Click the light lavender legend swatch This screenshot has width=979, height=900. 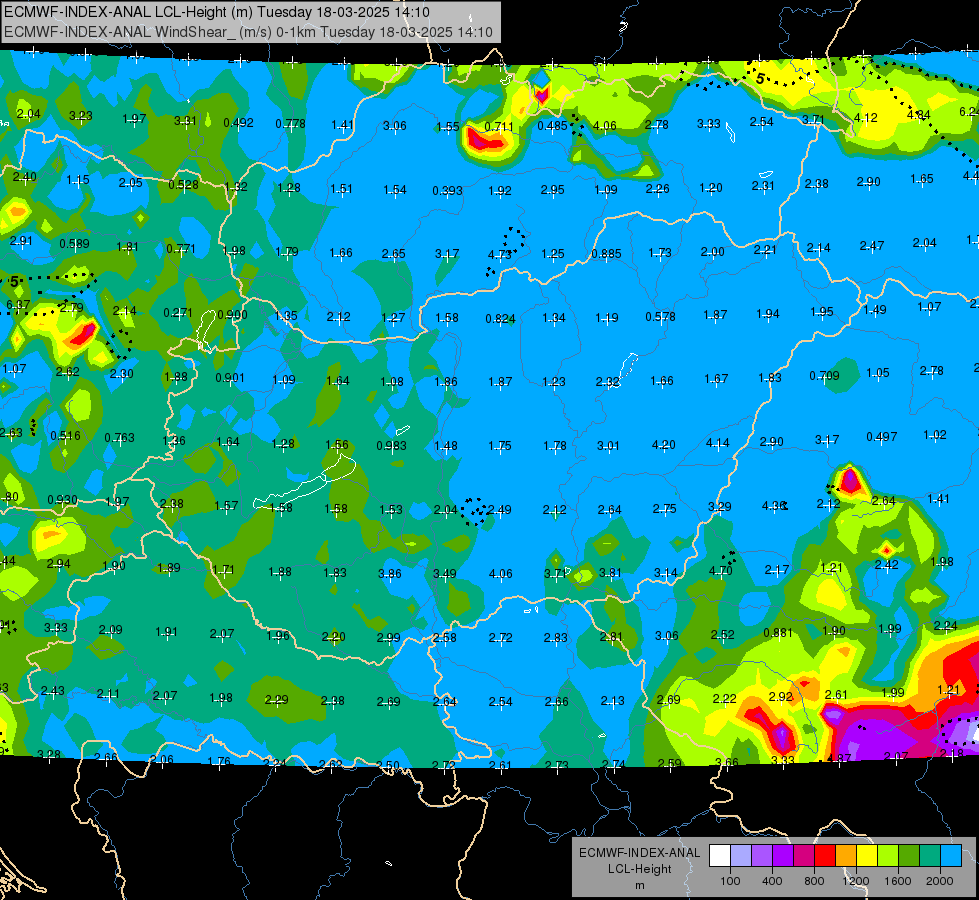pyautogui.click(x=741, y=856)
